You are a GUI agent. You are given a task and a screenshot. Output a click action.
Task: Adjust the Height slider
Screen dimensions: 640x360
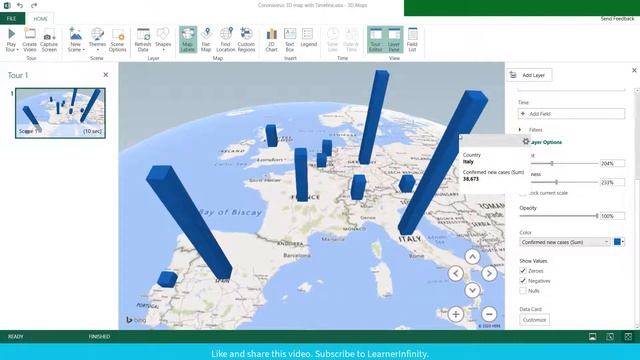pos(552,163)
